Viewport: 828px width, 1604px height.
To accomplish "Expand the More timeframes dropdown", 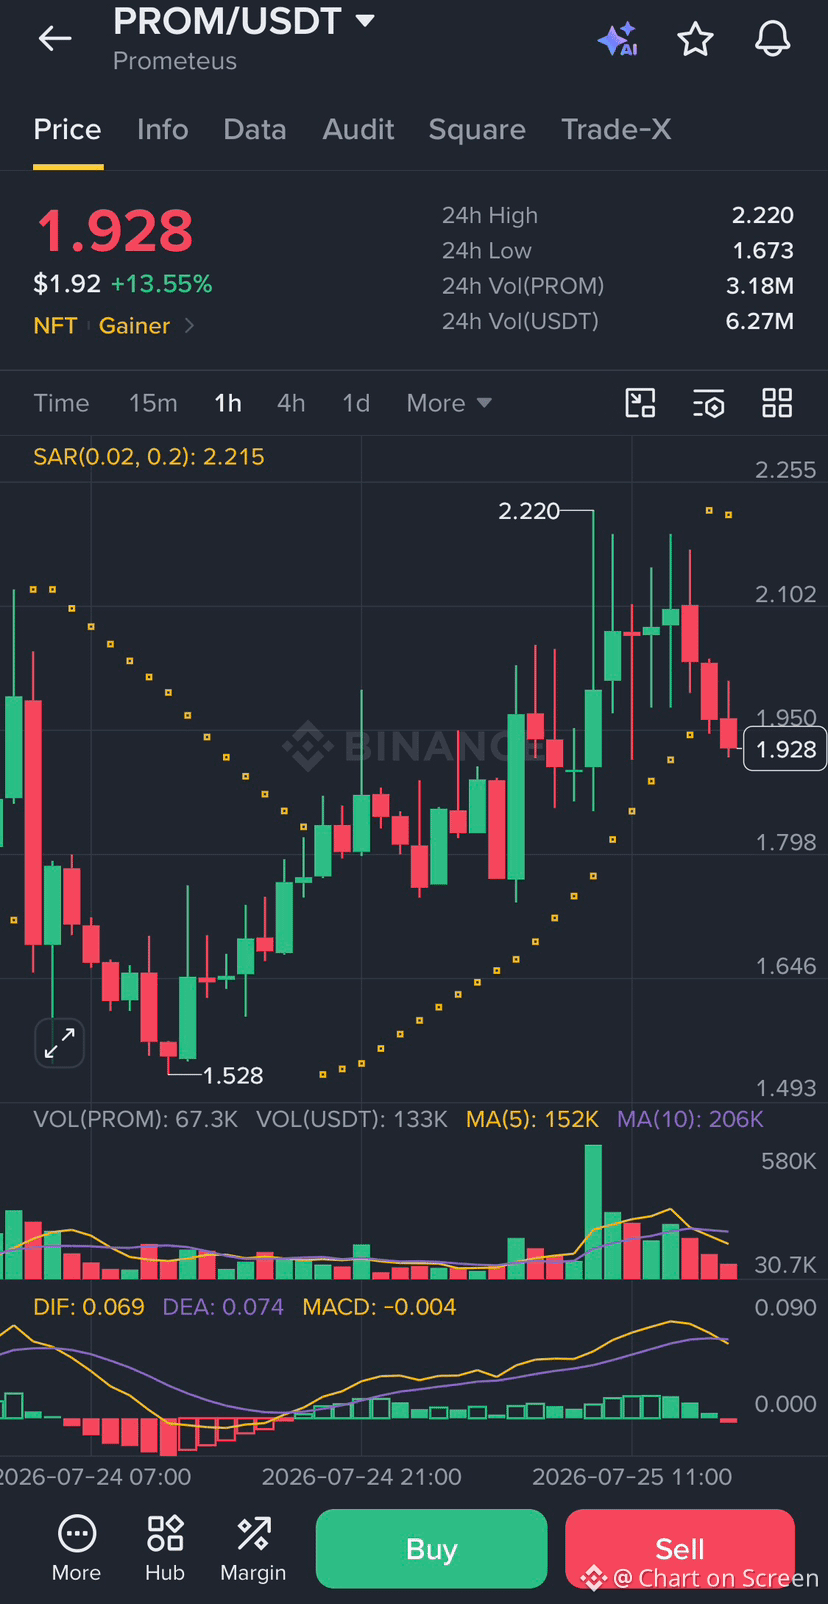I will (449, 403).
